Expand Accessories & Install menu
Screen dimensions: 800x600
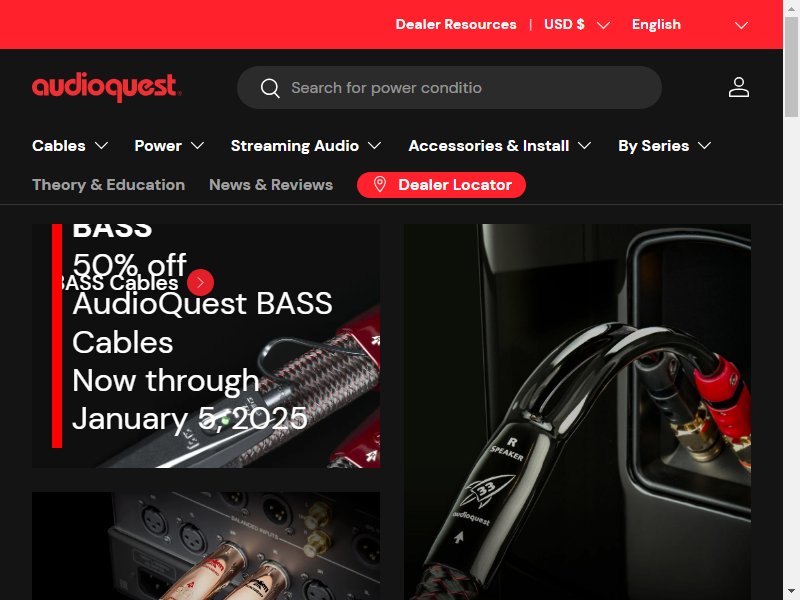499,146
